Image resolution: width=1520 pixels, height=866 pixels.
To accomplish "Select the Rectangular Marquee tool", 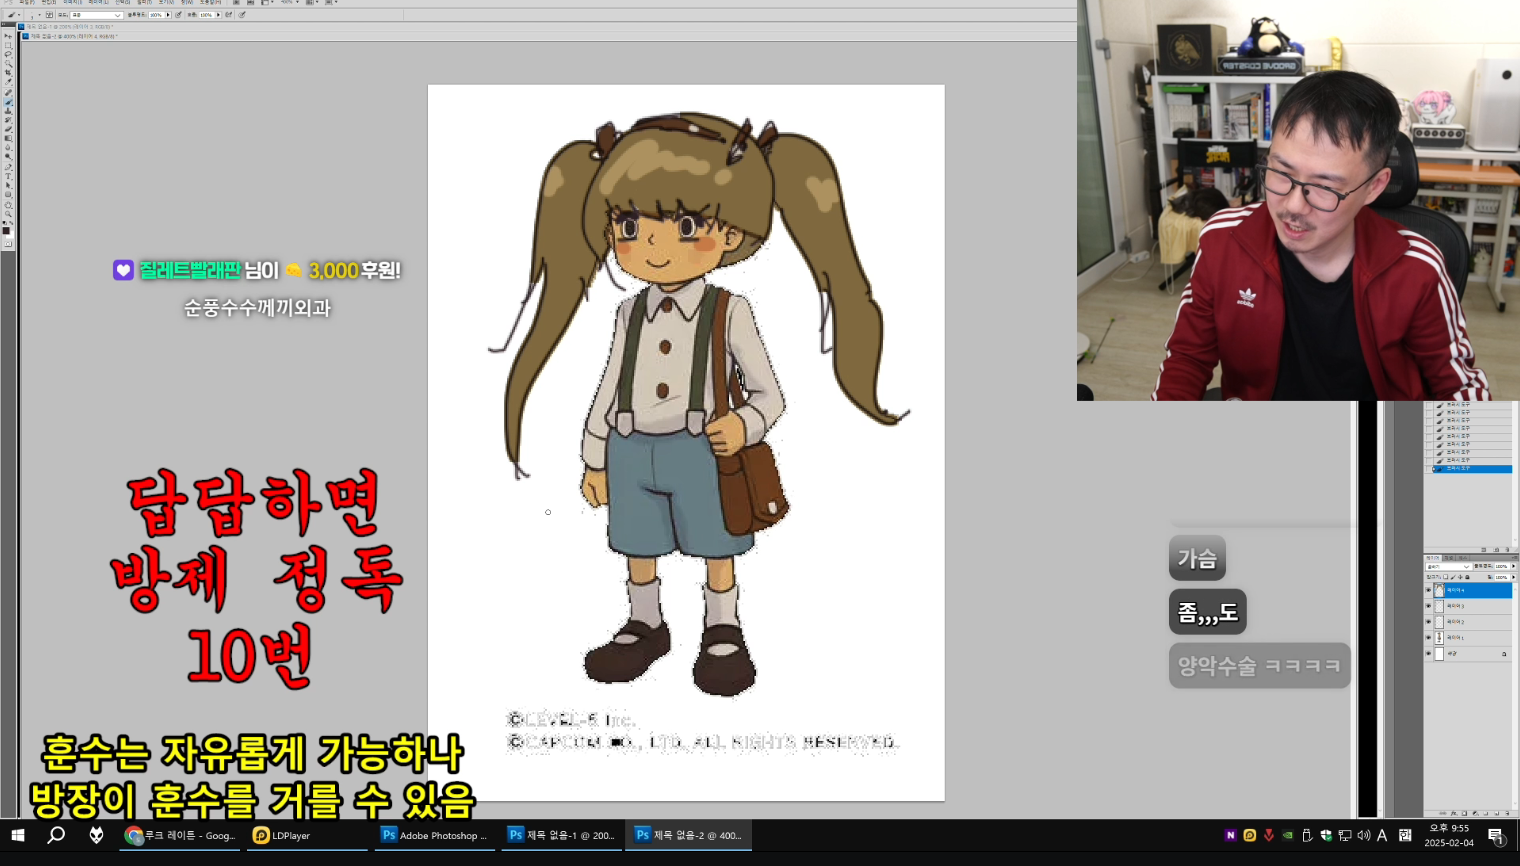I will point(8,45).
